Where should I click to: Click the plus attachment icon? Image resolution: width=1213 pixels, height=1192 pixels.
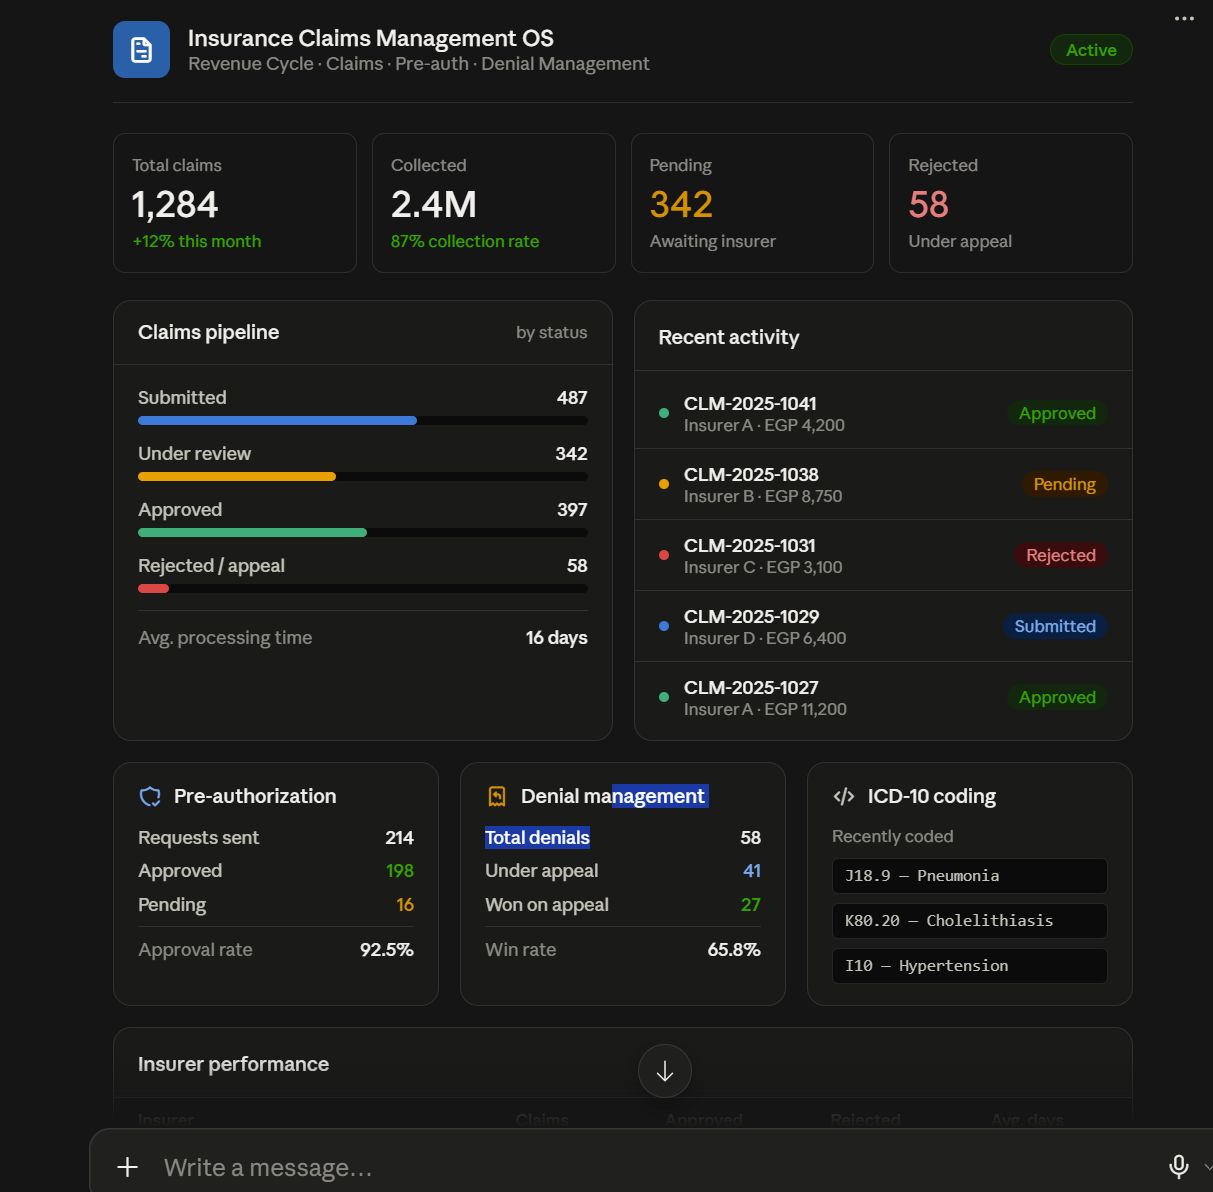pyautogui.click(x=128, y=1167)
